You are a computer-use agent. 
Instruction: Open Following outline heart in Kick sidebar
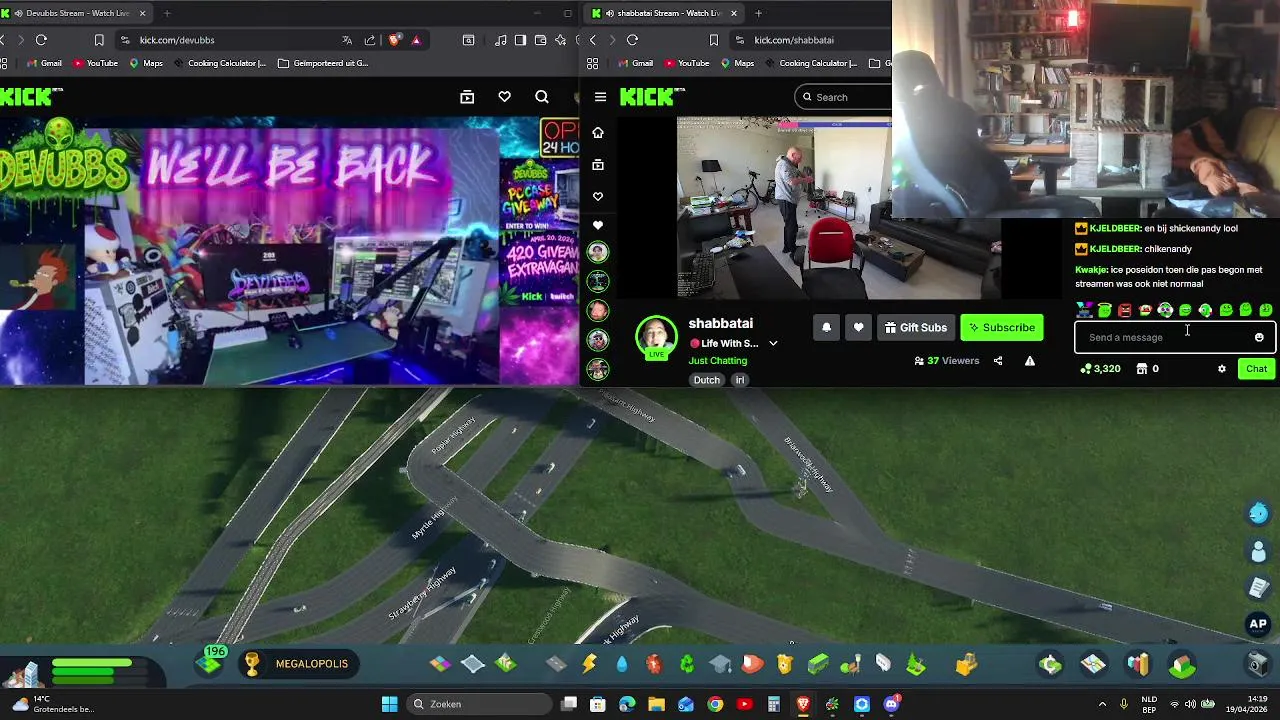pos(598,196)
